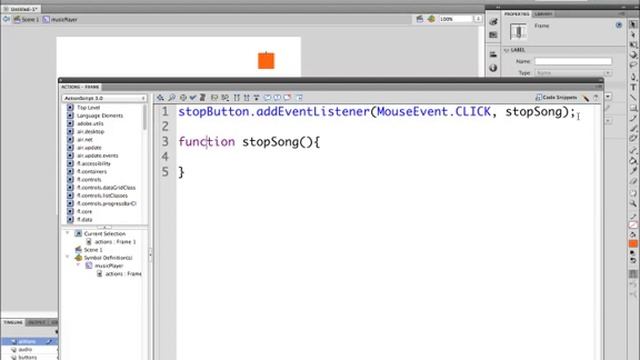This screenshot has width=640, height=360.
Task: Select the Free Transform tool
Action: (633, 45)
